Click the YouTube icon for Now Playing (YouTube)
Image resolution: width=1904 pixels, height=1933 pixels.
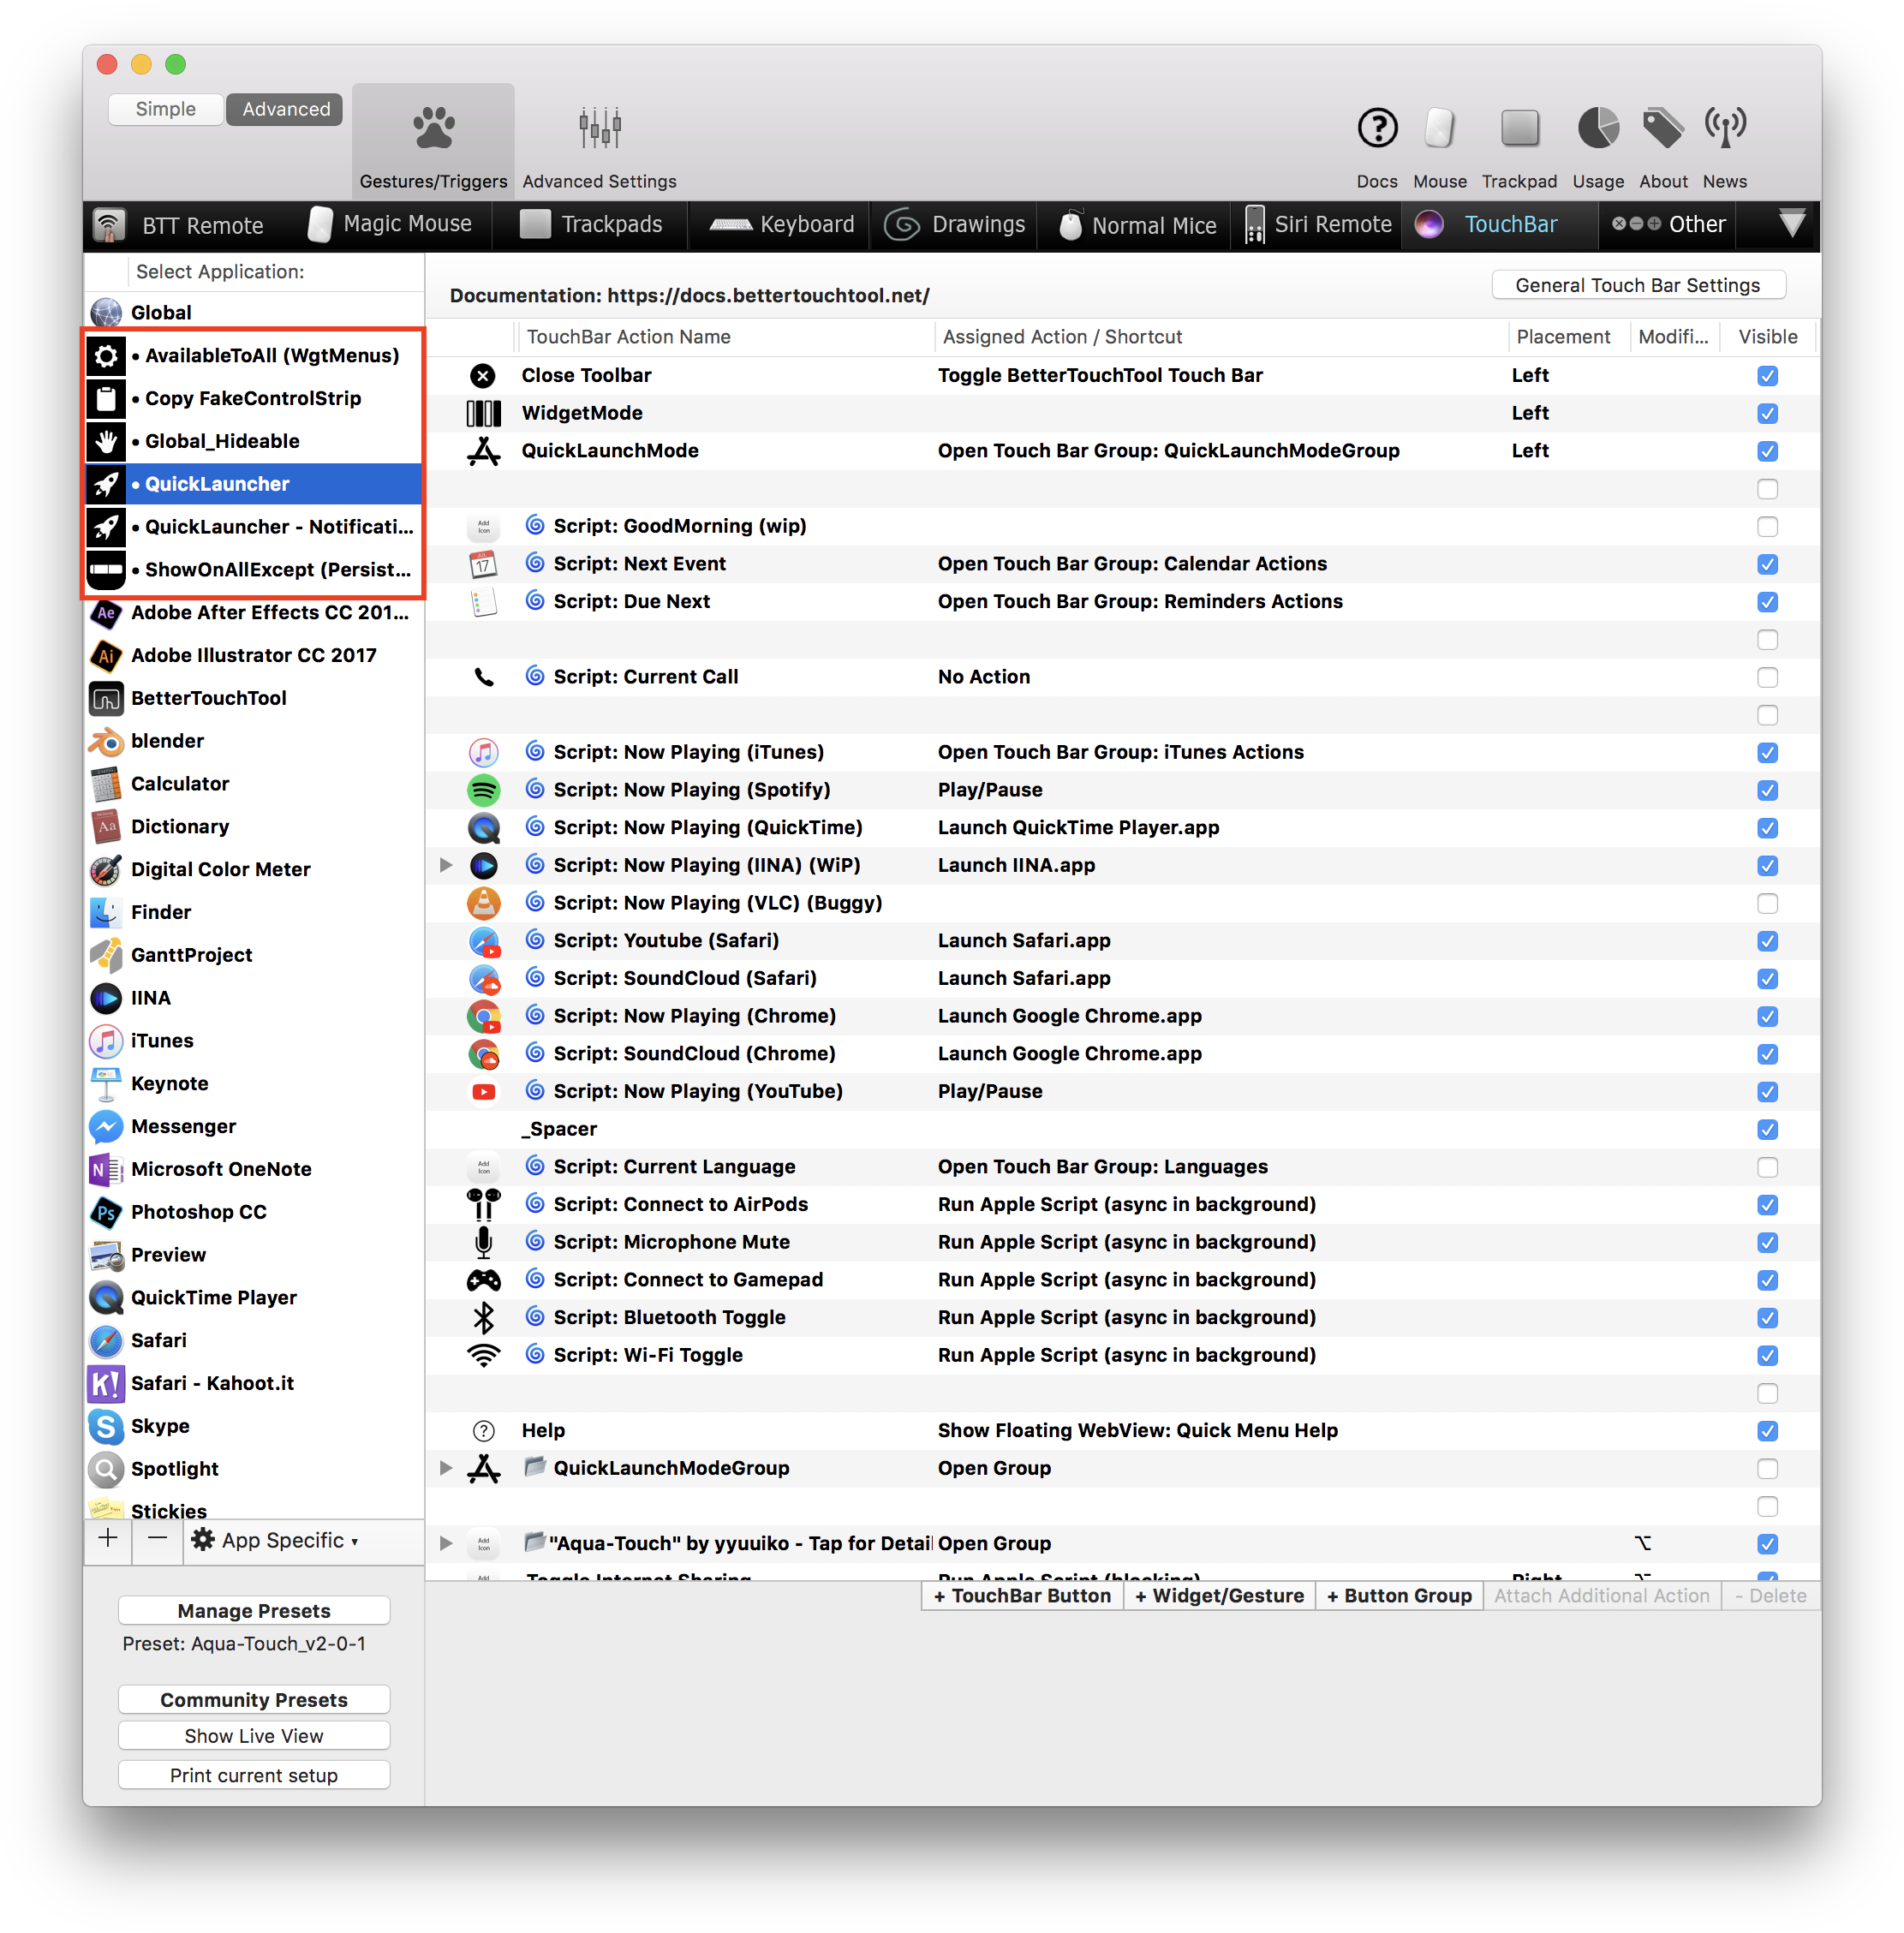tap(483, 1092)
